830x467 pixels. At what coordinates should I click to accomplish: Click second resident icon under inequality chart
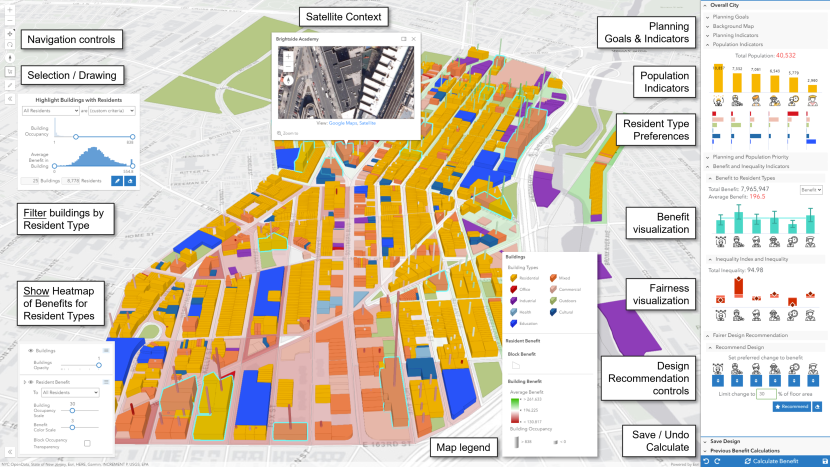738,316
